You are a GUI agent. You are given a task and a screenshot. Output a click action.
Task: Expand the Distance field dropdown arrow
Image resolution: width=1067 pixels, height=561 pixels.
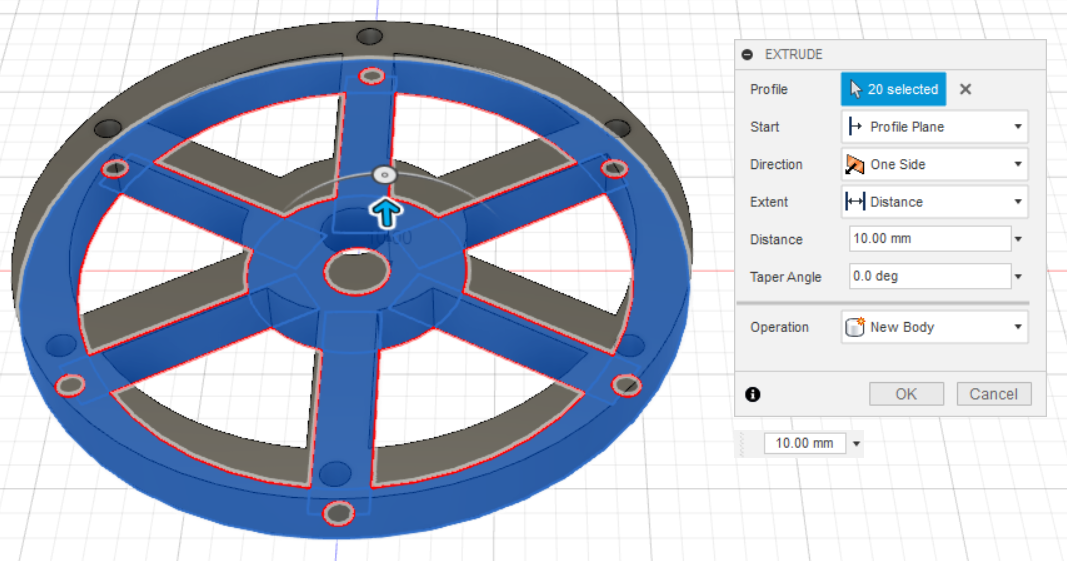click(x=1019, y=239)
